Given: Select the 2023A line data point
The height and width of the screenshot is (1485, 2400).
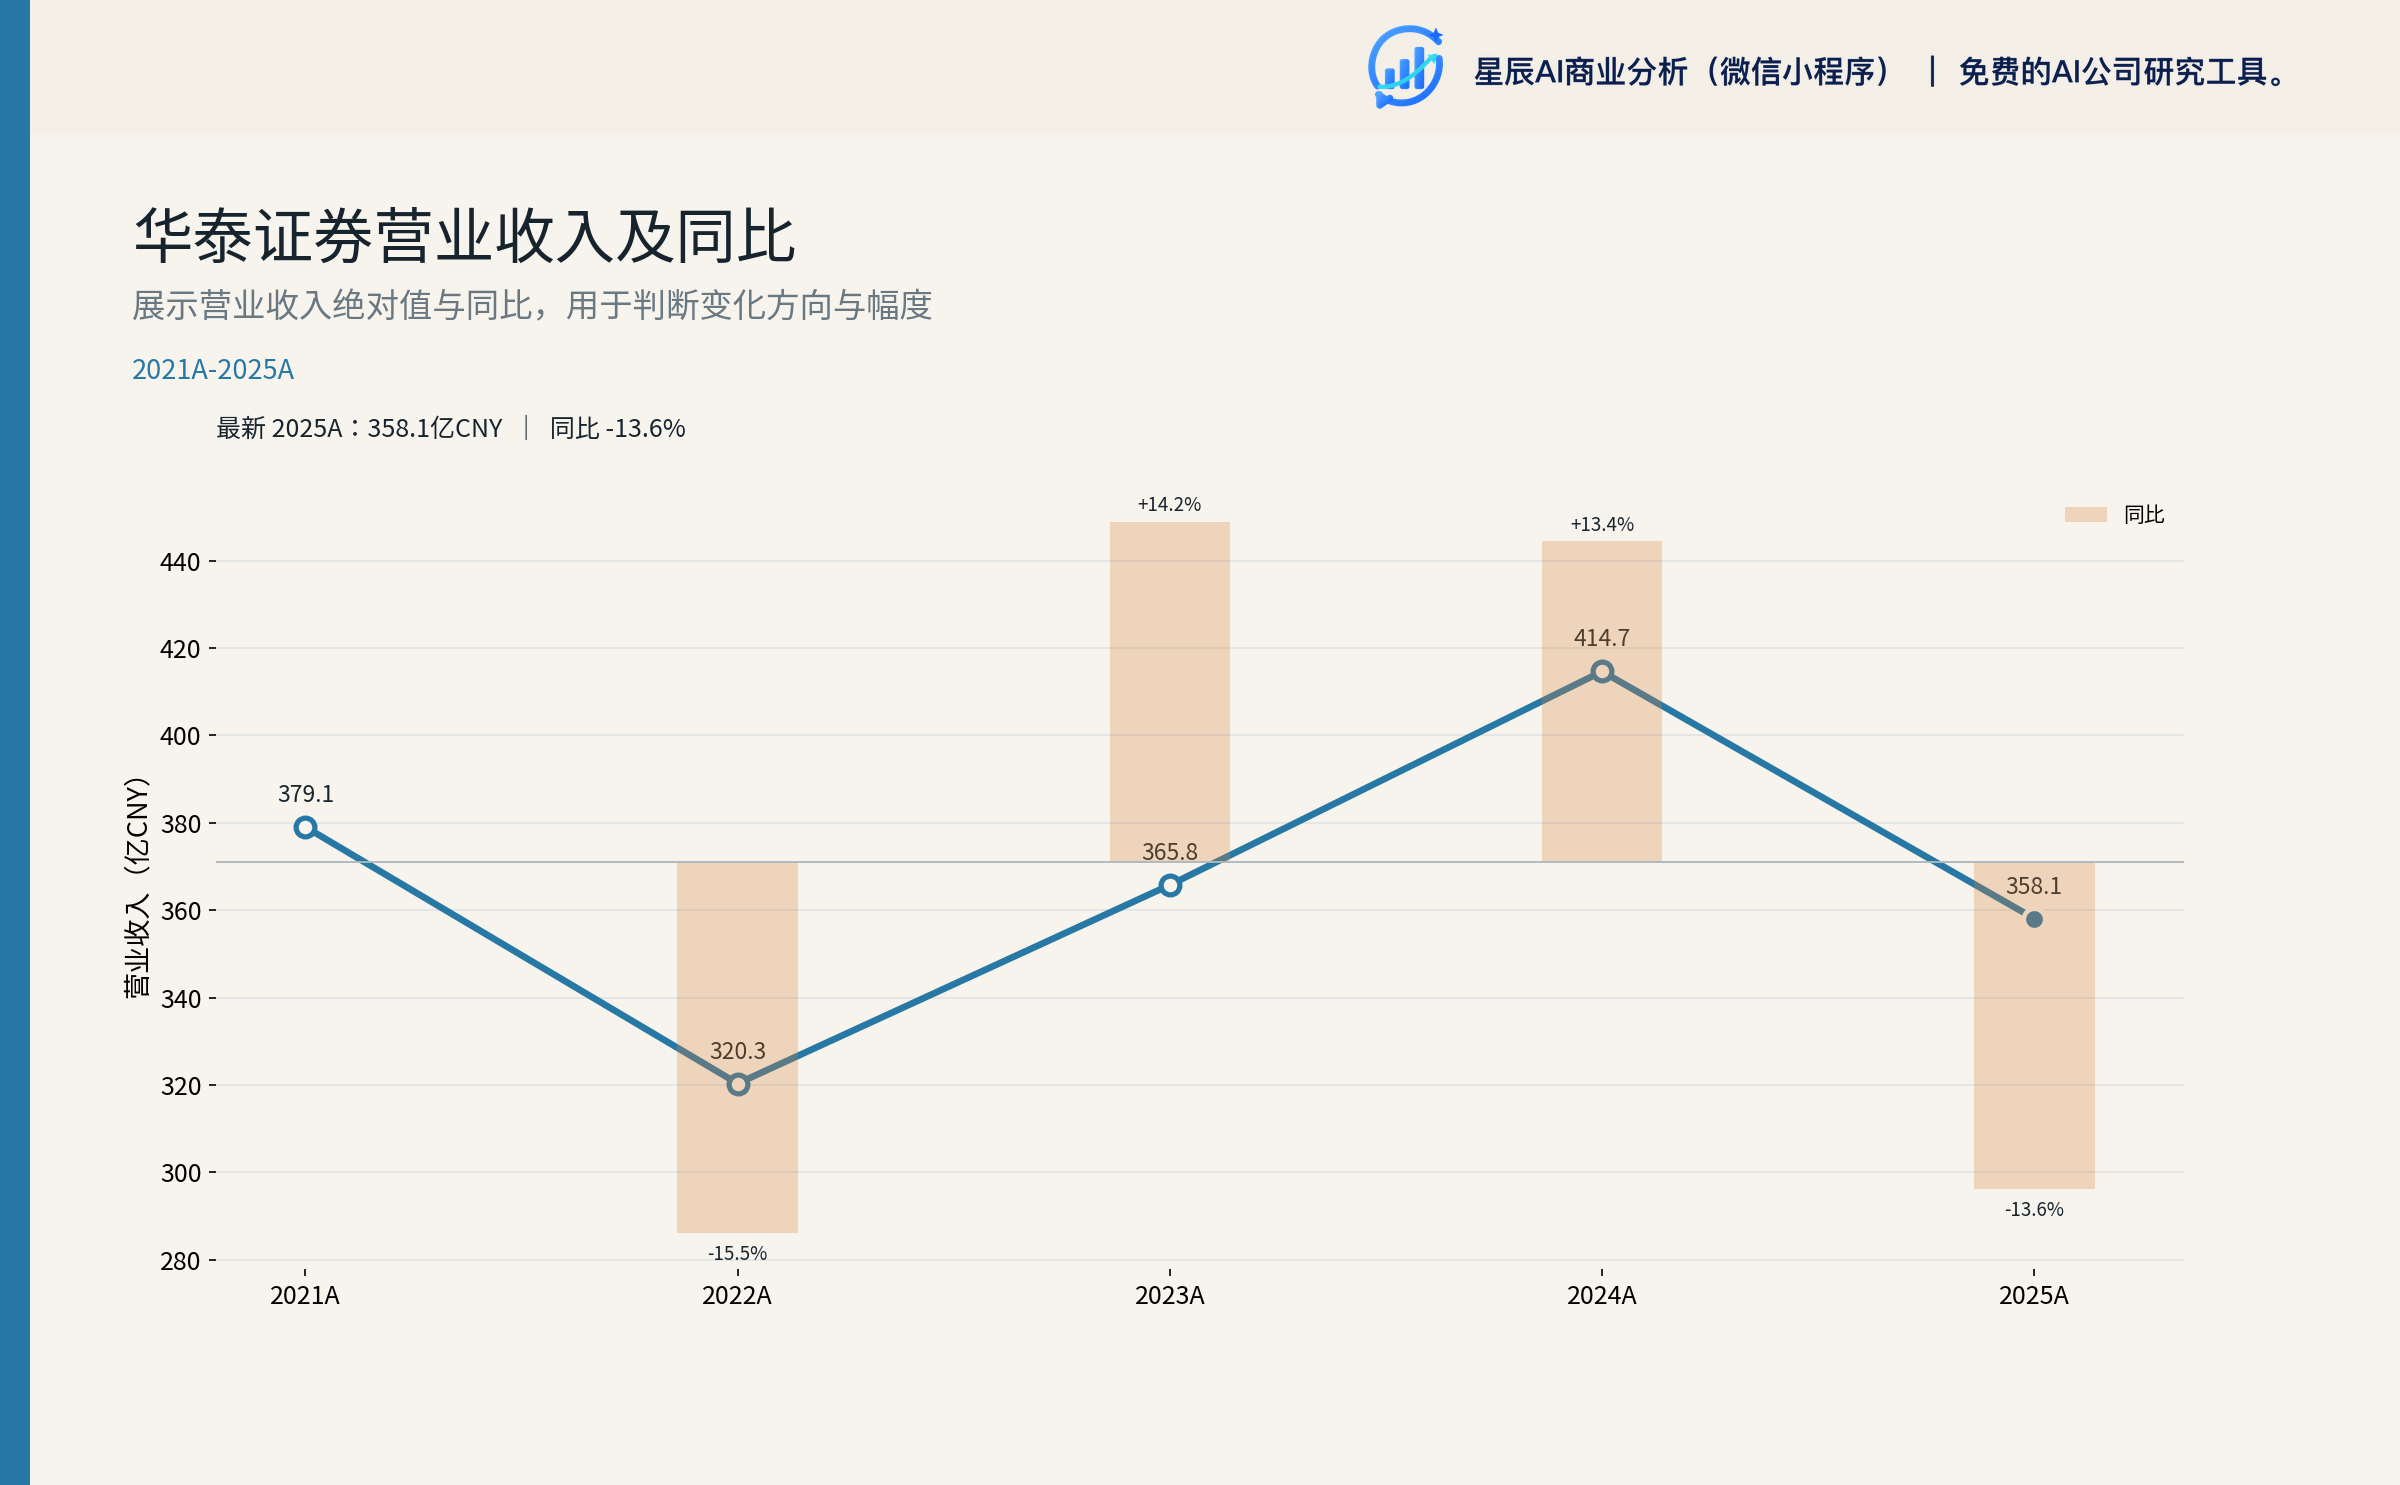Looking at the screenshot, I should tap(1170, 885).
